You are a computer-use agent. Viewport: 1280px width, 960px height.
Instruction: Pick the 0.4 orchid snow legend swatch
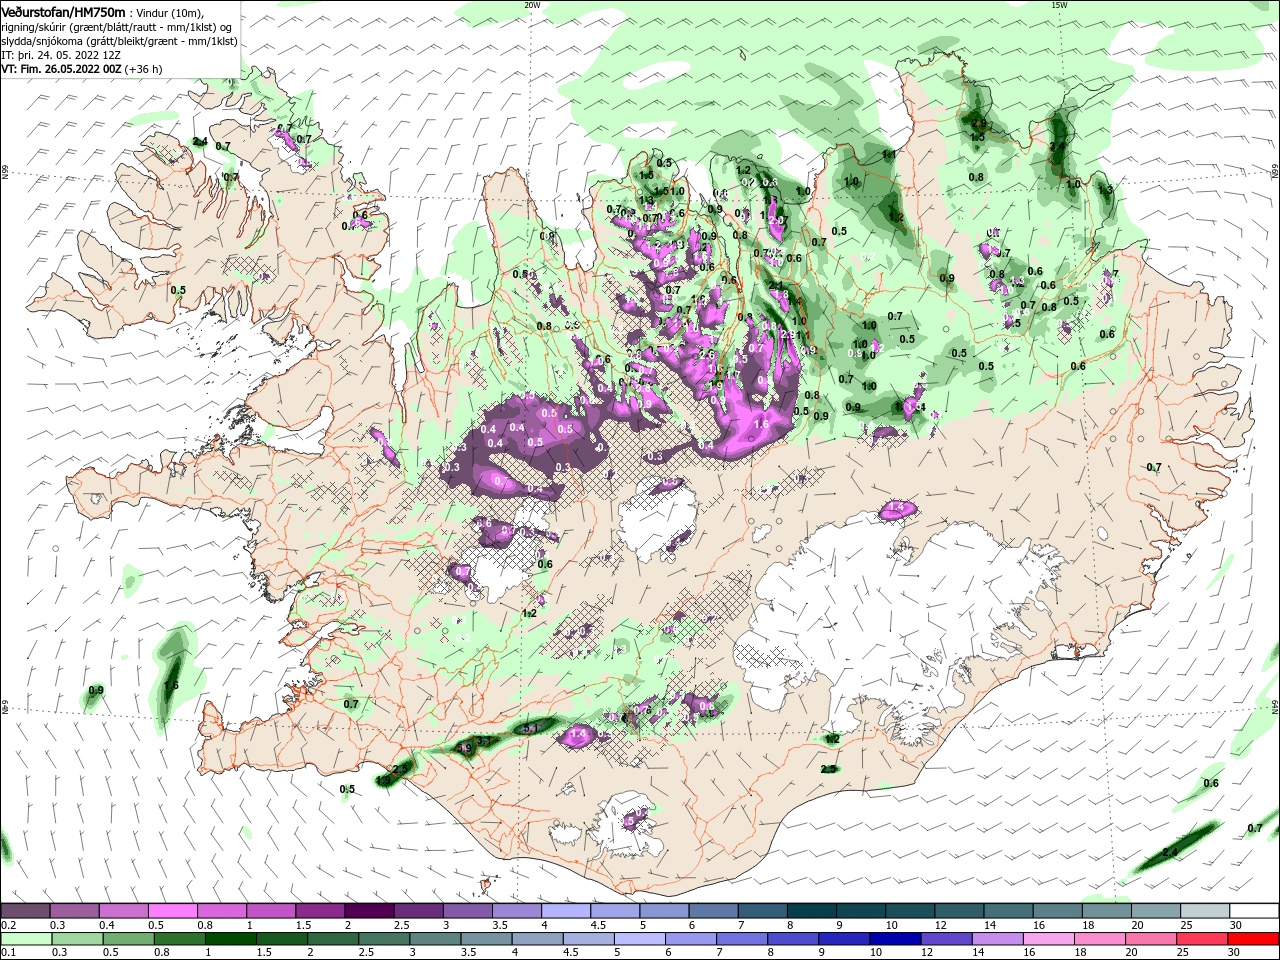pos(123,911)
